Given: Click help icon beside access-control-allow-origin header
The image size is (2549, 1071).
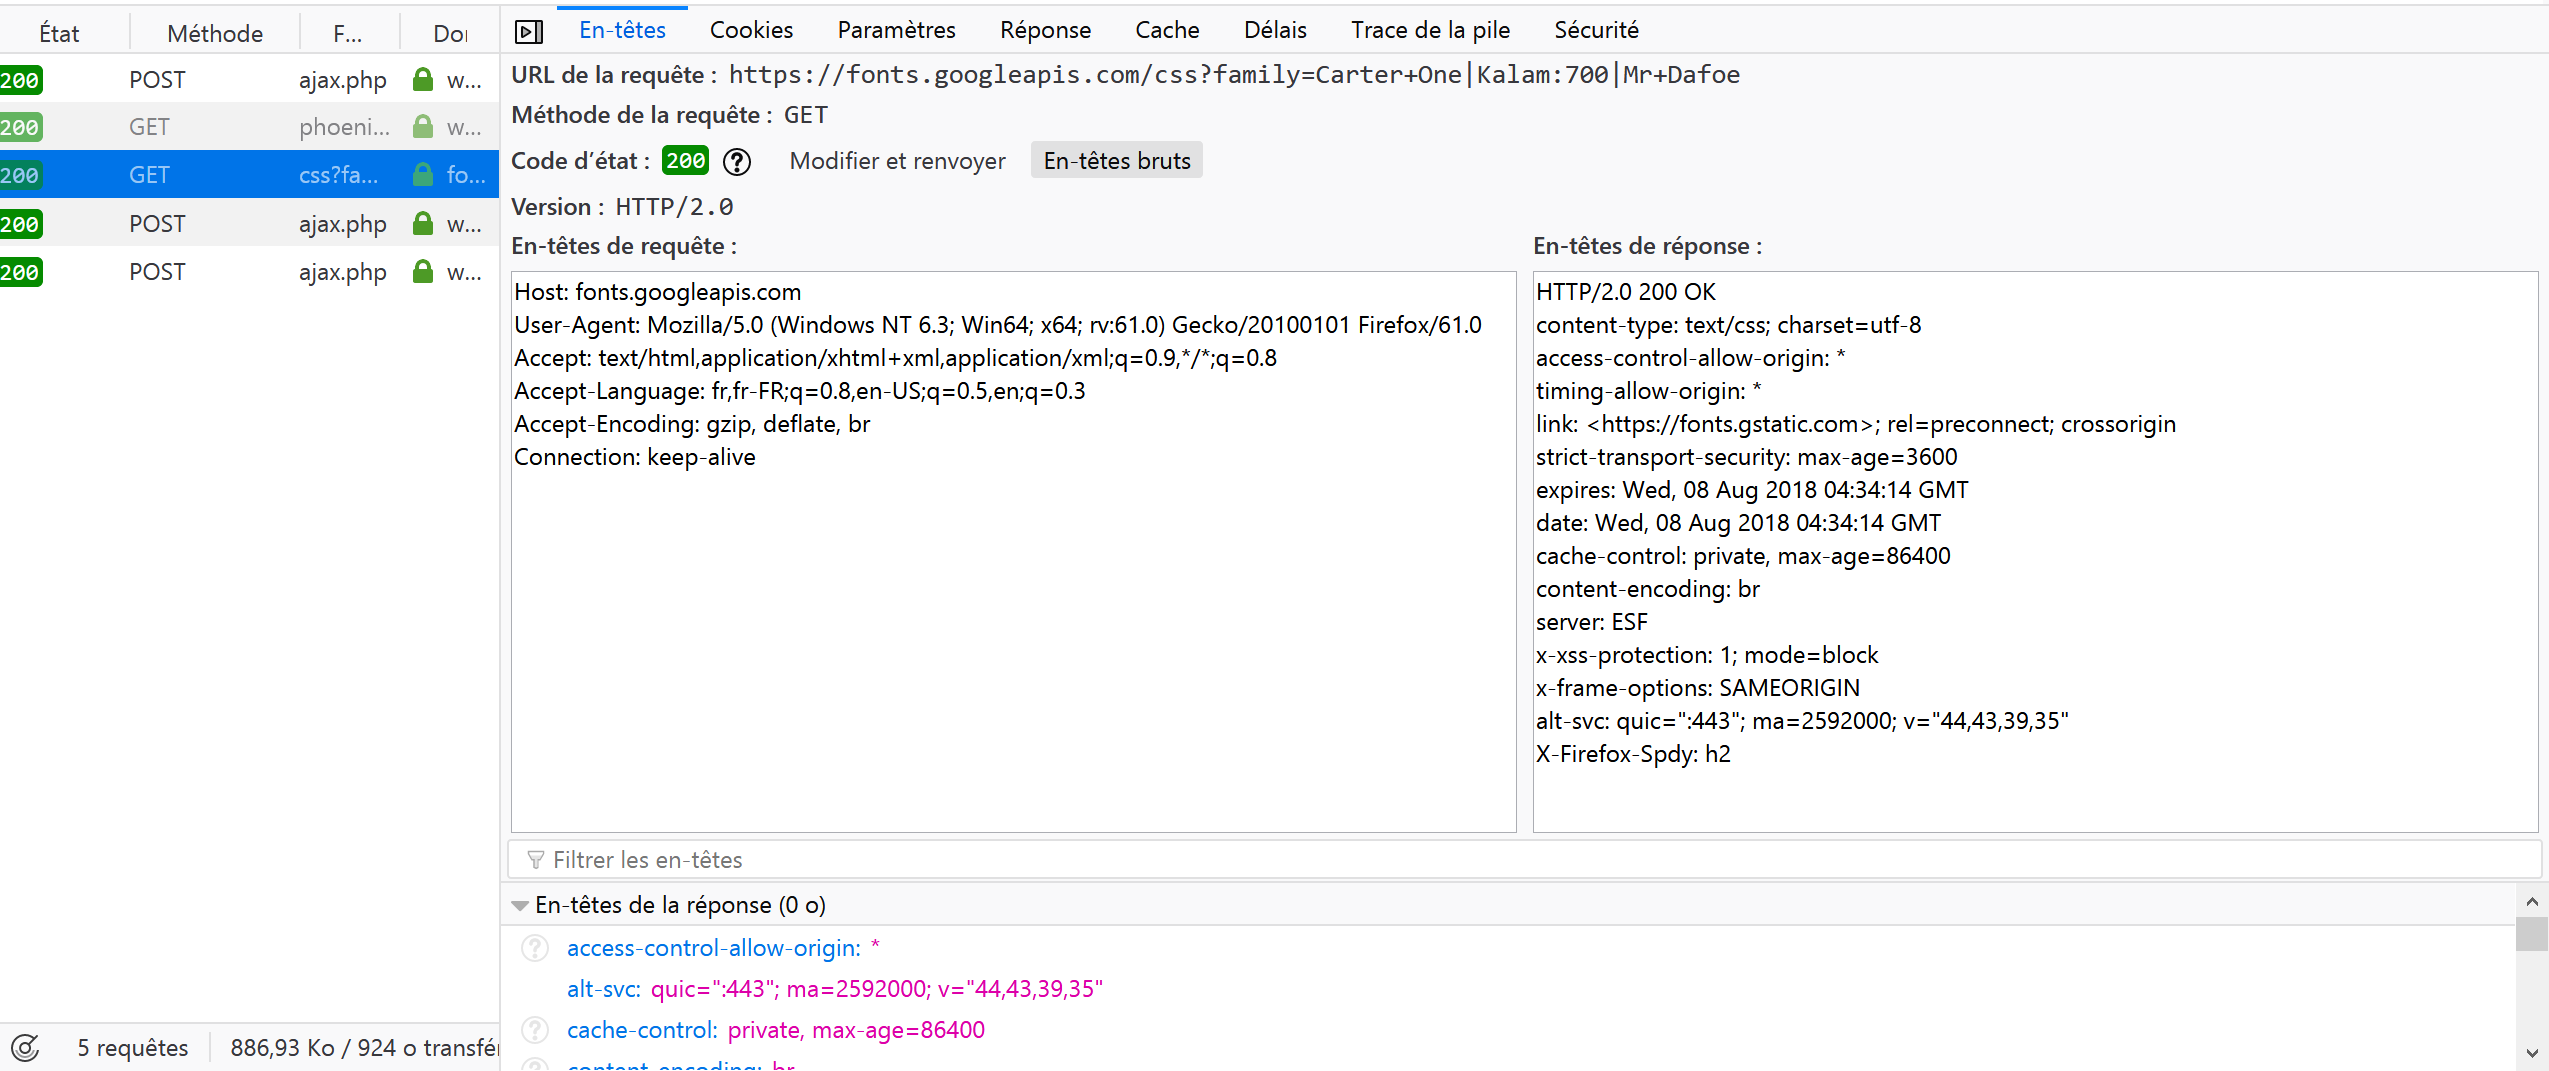Looking at the screenshot, I should [x=535, y=948].
